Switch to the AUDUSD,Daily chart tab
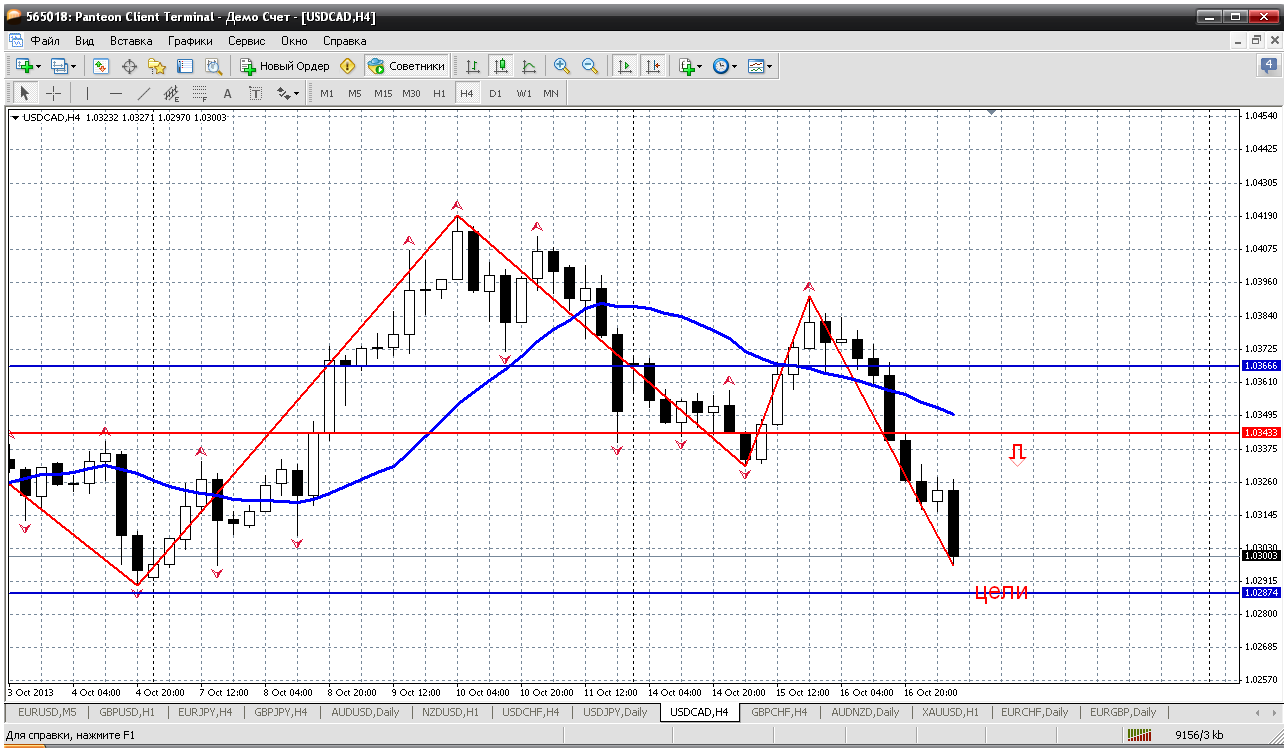1288x748 pixels. (x=367, y=712)
